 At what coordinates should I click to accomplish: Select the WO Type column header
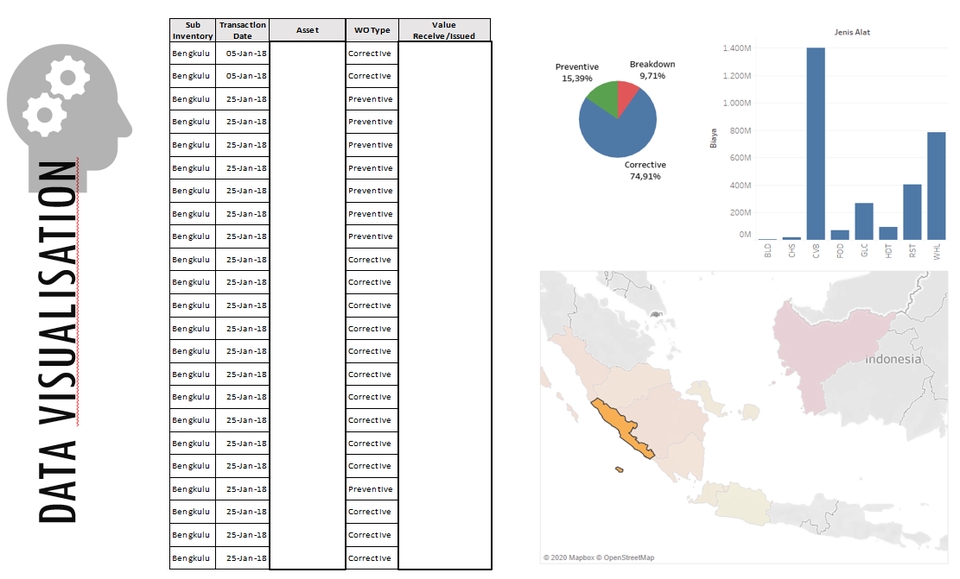[372, 30]
